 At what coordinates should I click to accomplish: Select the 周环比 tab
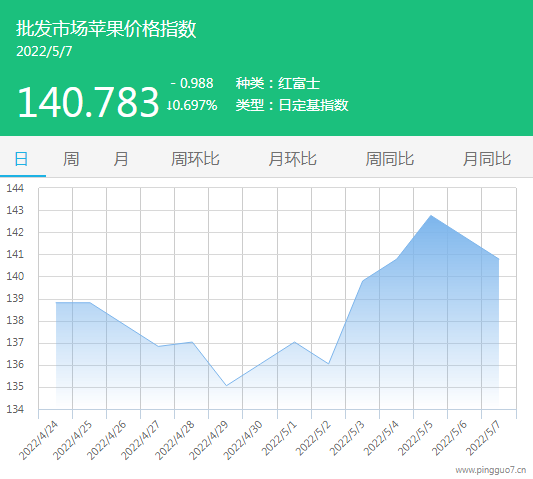pyautogui.click(x=195, y=159)
